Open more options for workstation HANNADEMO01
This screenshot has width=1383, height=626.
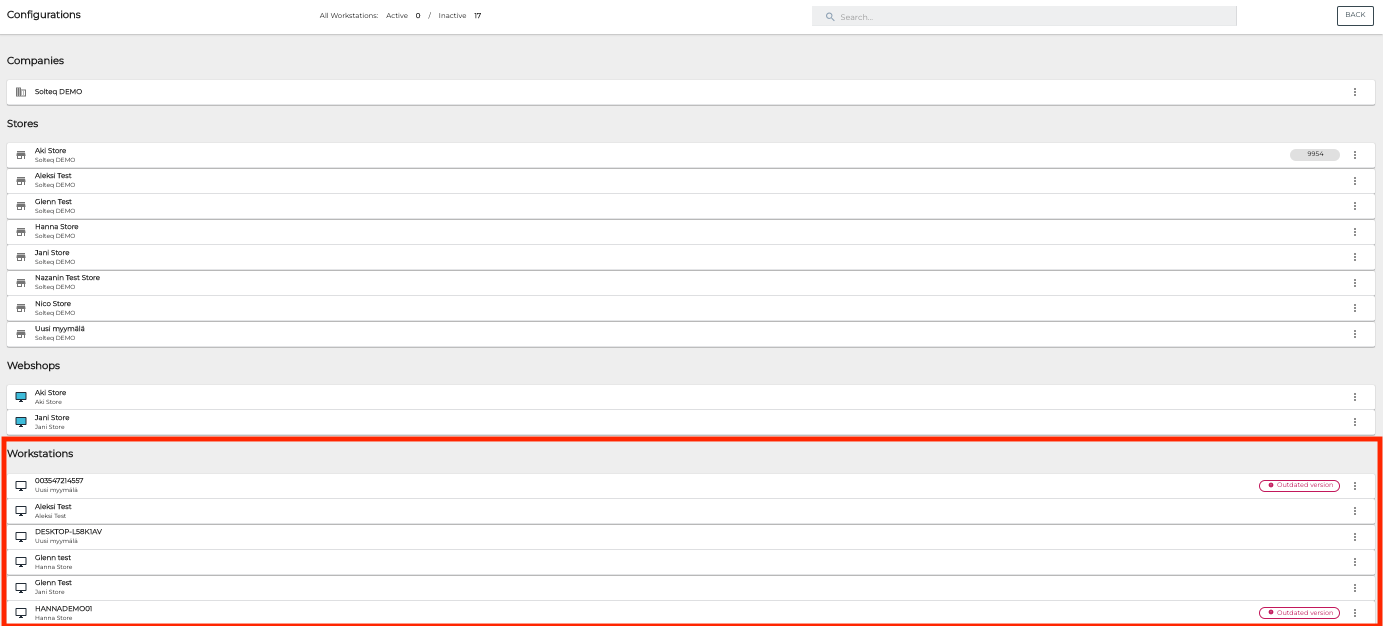point(1355,613)
